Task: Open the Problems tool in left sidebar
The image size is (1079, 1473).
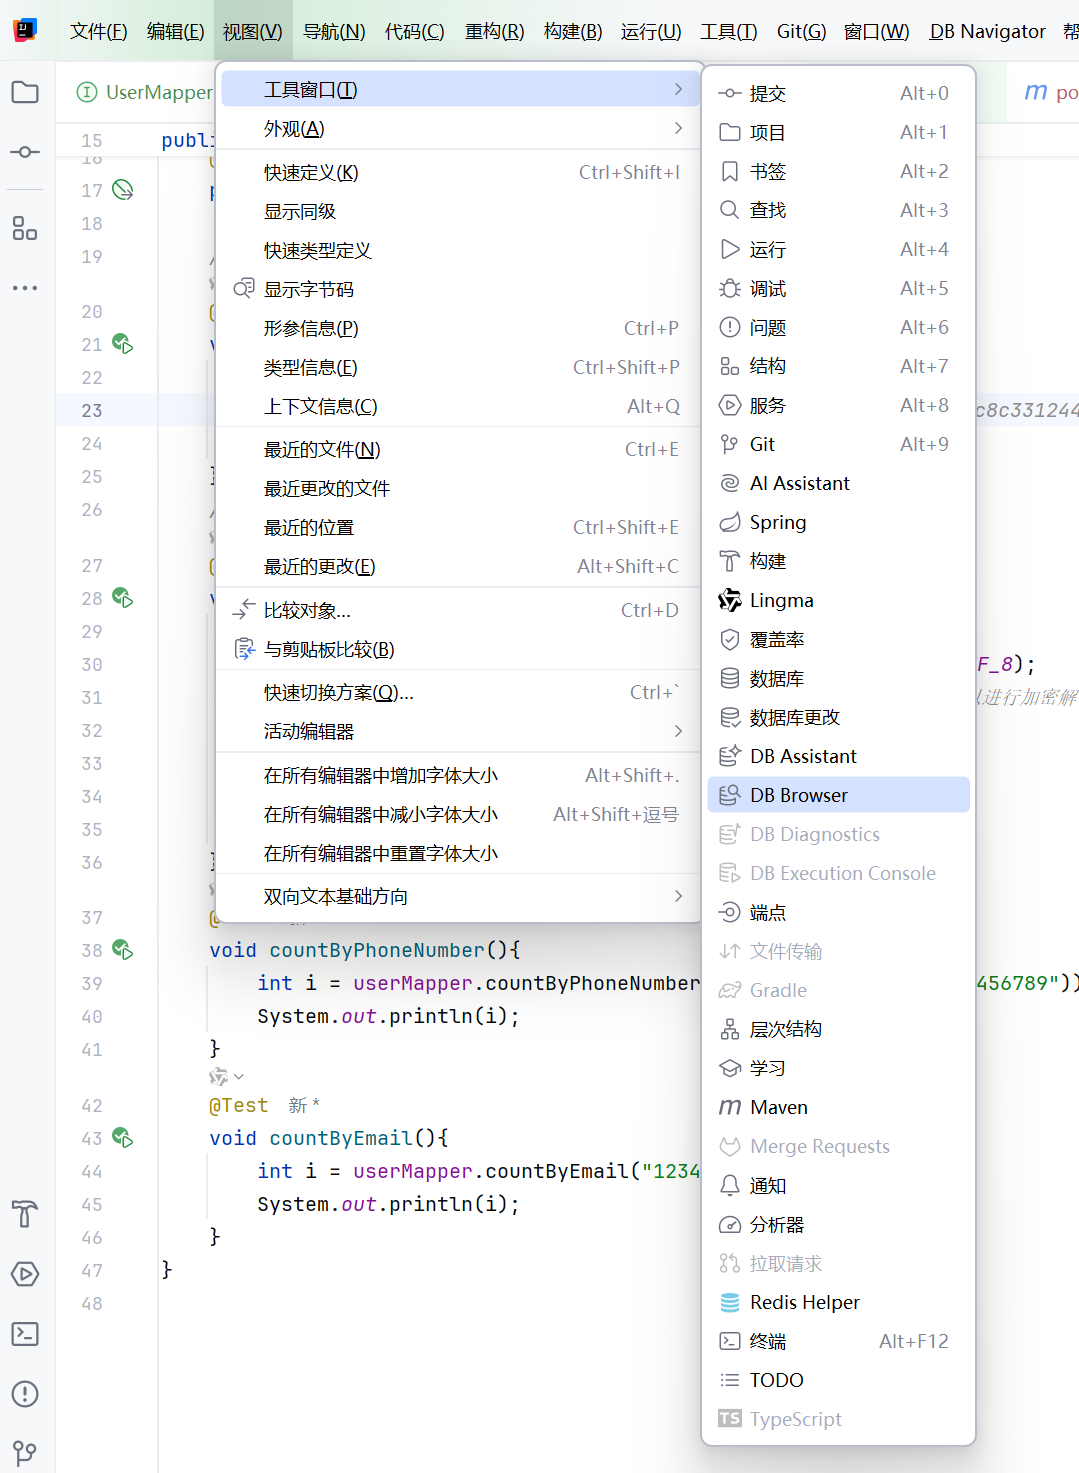Action: click(x=25, y=1394)
